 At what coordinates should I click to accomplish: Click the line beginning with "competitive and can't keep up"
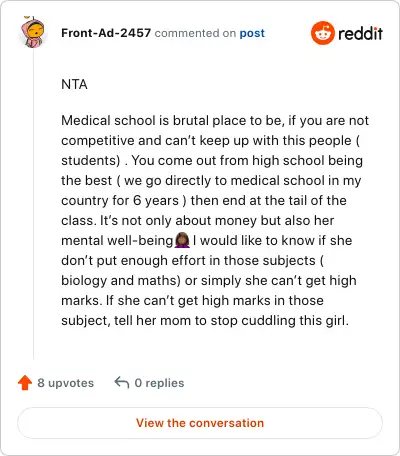[x=211, y=140]
